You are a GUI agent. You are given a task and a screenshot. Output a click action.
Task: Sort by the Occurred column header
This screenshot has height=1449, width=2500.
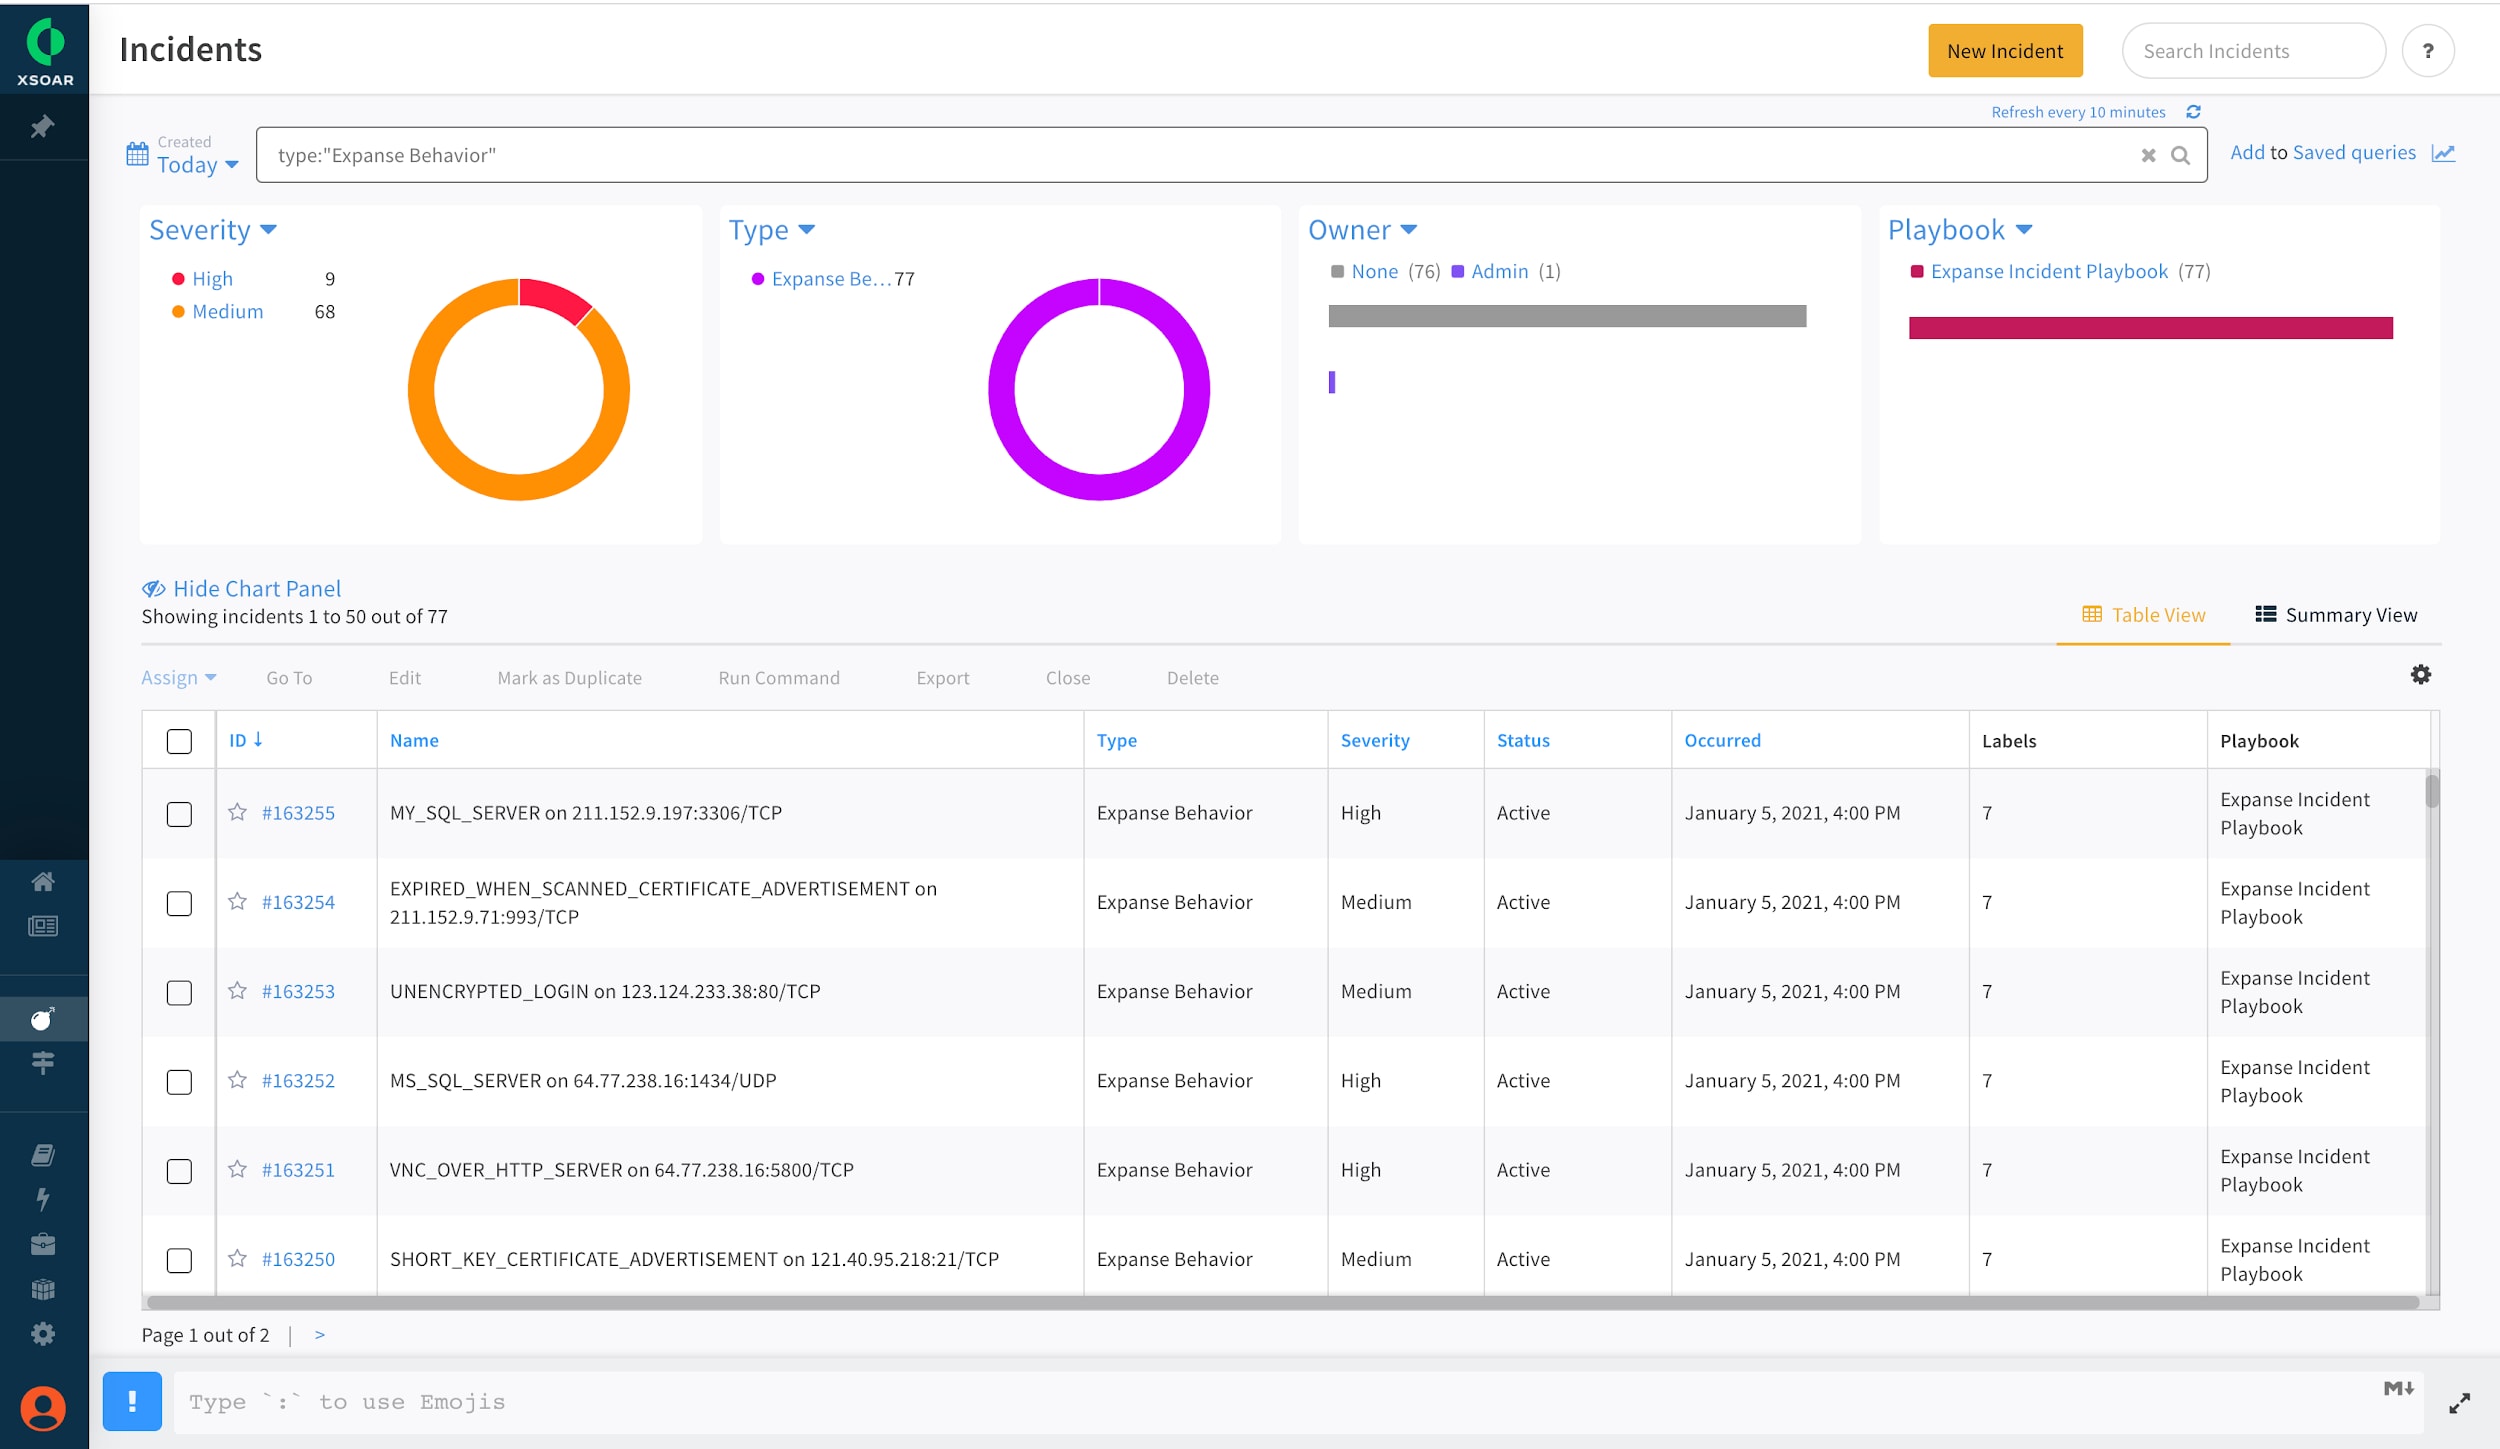click(1722, 740)
